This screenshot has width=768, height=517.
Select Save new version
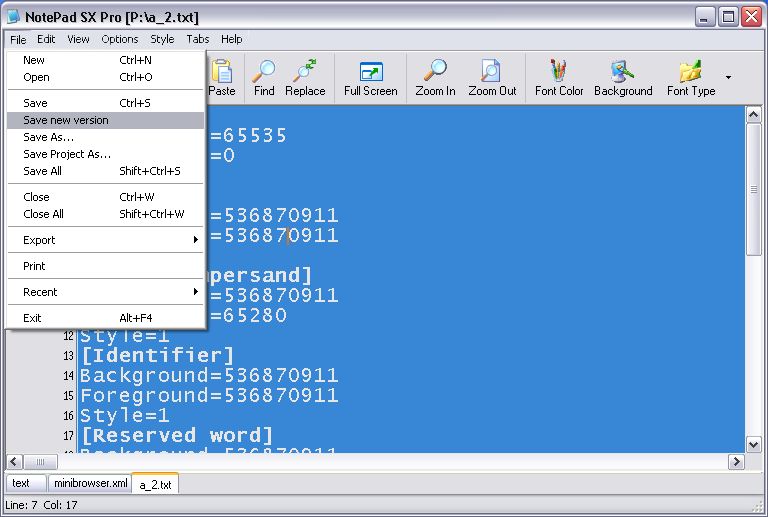105,120
